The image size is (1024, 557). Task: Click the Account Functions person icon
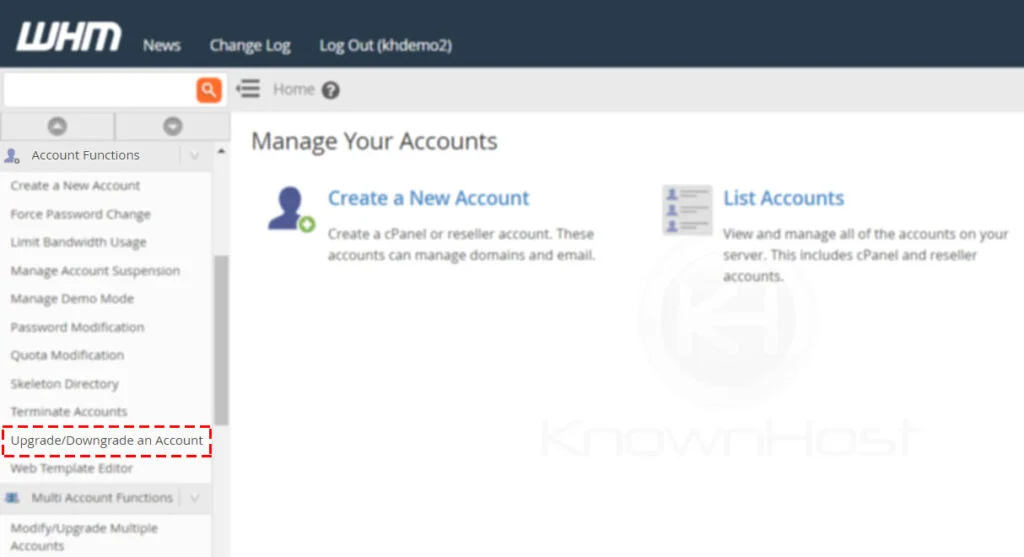(x=12, y=156)
